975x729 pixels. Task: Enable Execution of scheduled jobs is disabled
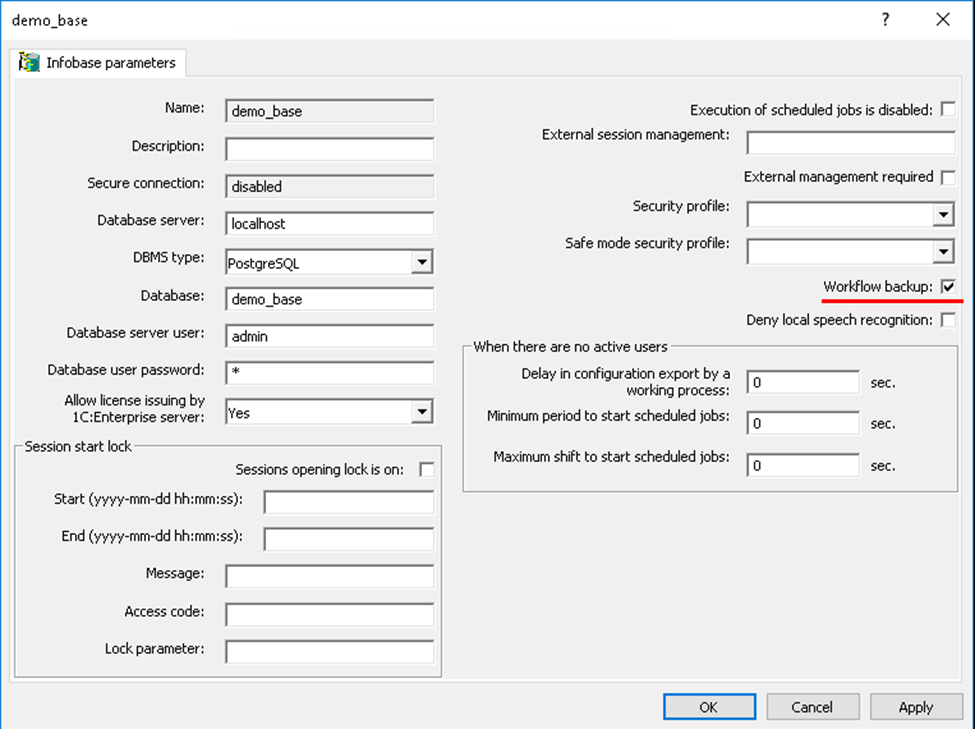coord(948,109)
